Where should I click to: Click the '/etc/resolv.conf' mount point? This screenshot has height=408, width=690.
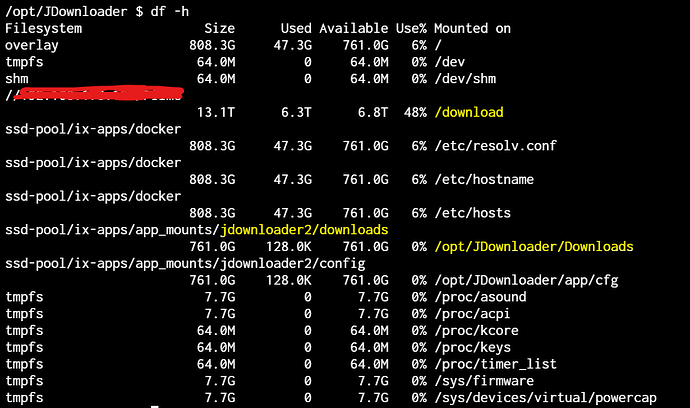pos(495,146)
